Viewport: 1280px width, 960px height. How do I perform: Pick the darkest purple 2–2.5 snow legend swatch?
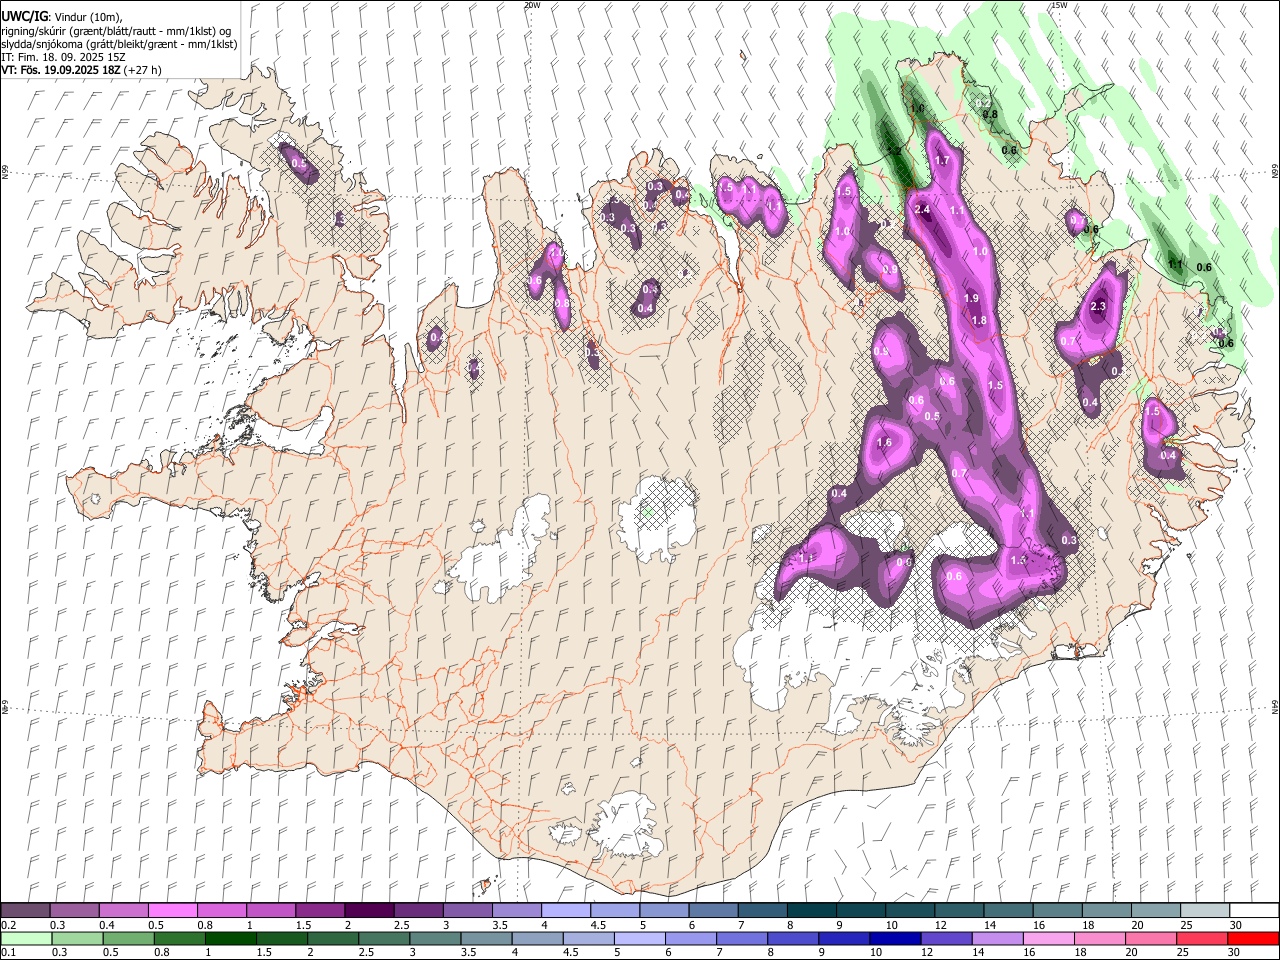(x=368, y=911)
